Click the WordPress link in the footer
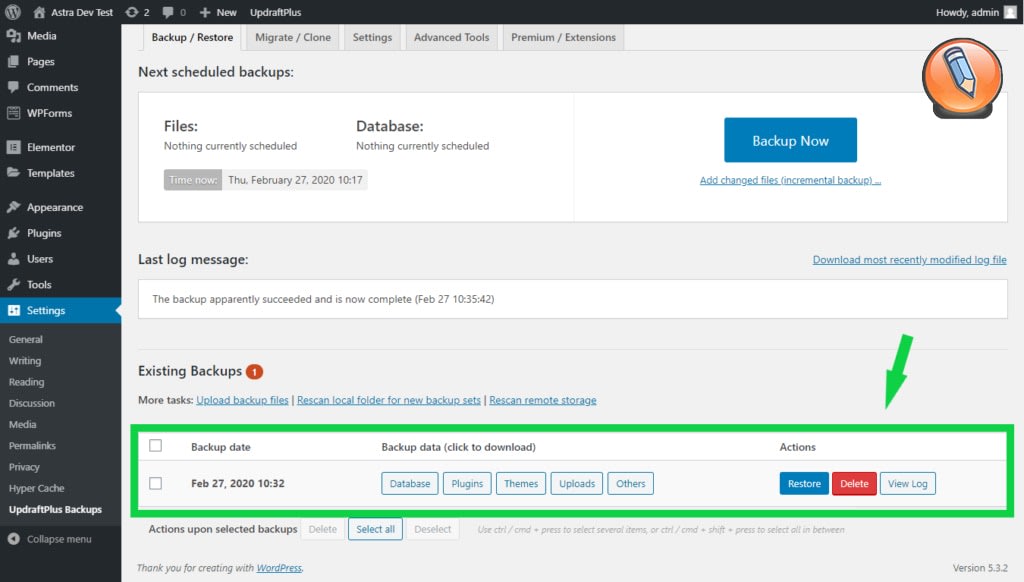Viewport: 1024px width, 582px height. pos(279,568)
